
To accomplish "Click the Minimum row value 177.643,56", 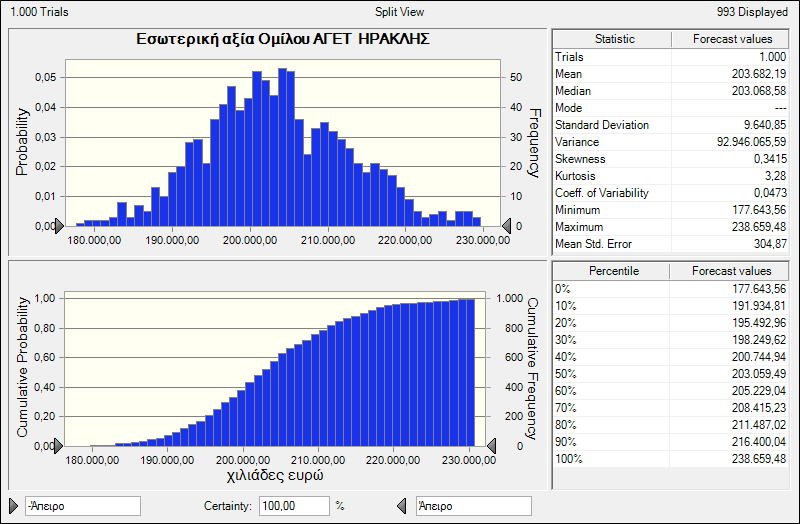I will click(759, 210).
